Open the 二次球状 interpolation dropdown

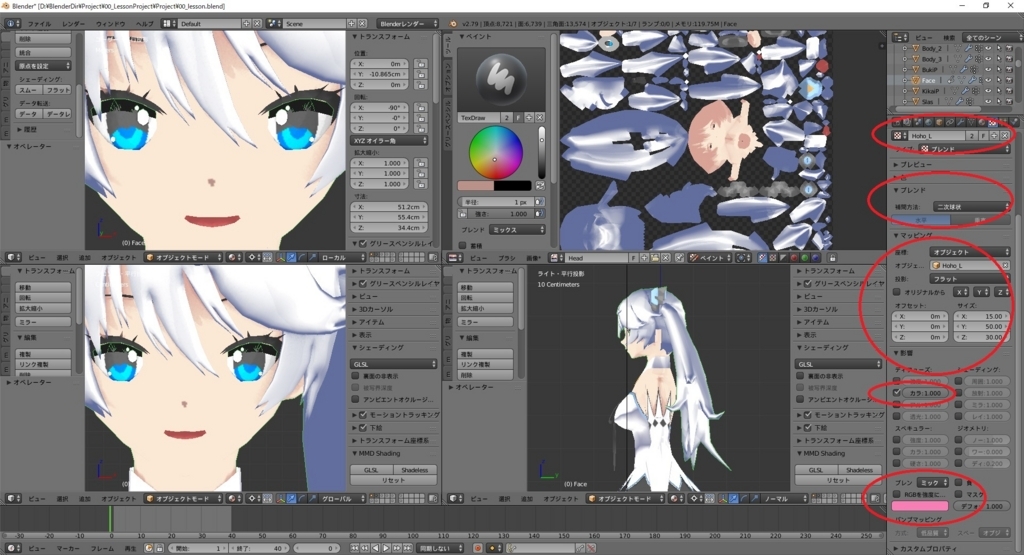[972, 206]
